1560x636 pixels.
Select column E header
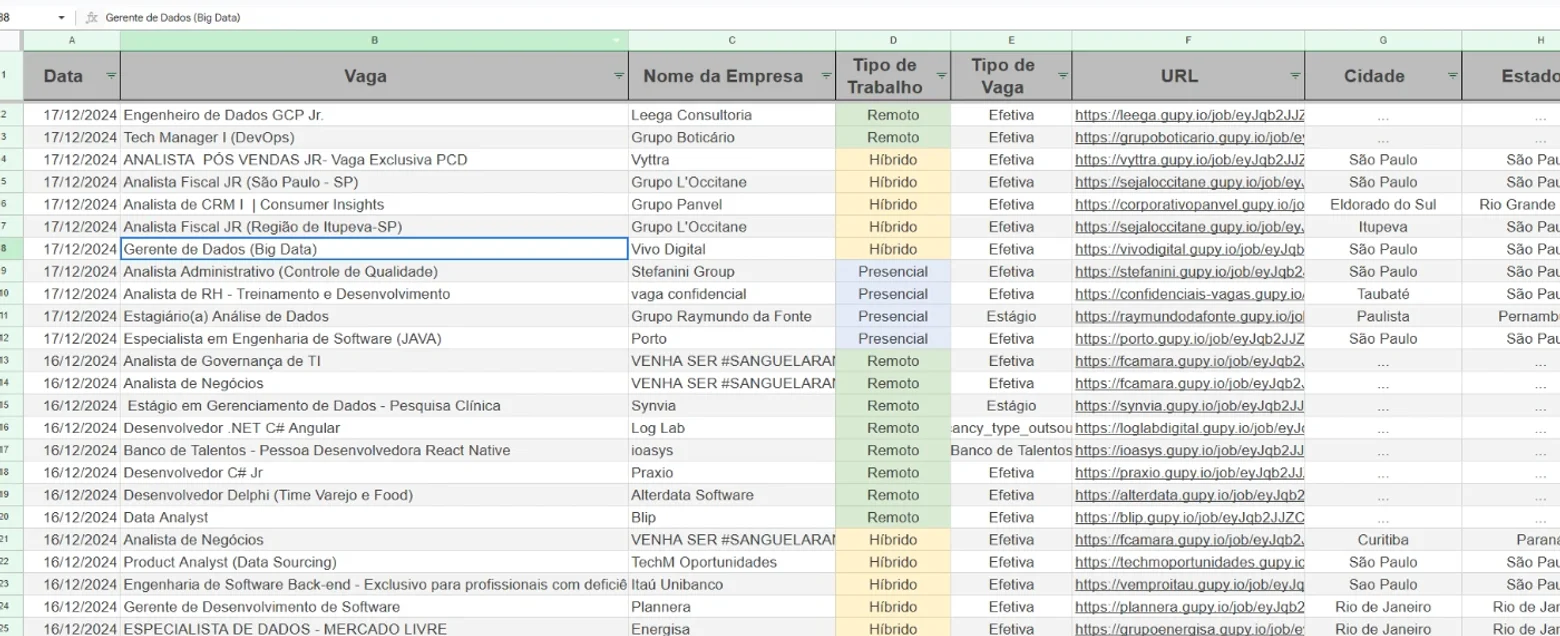coord(1011,40)
